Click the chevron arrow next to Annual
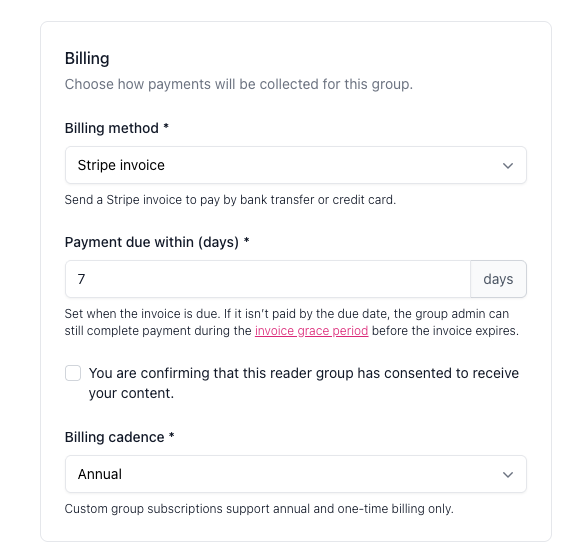577x553 pixels. (508, 475)
